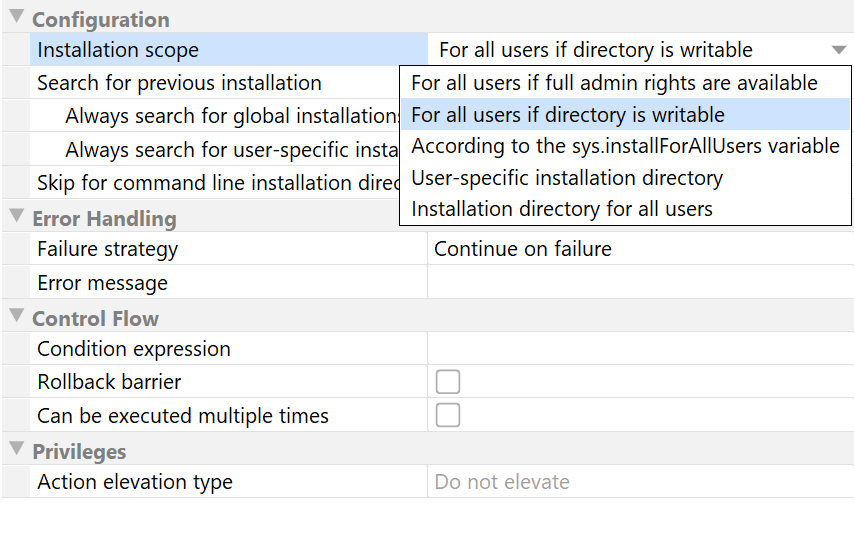
Task: Select 'For all users if directory is writable'
Action: 568,115
